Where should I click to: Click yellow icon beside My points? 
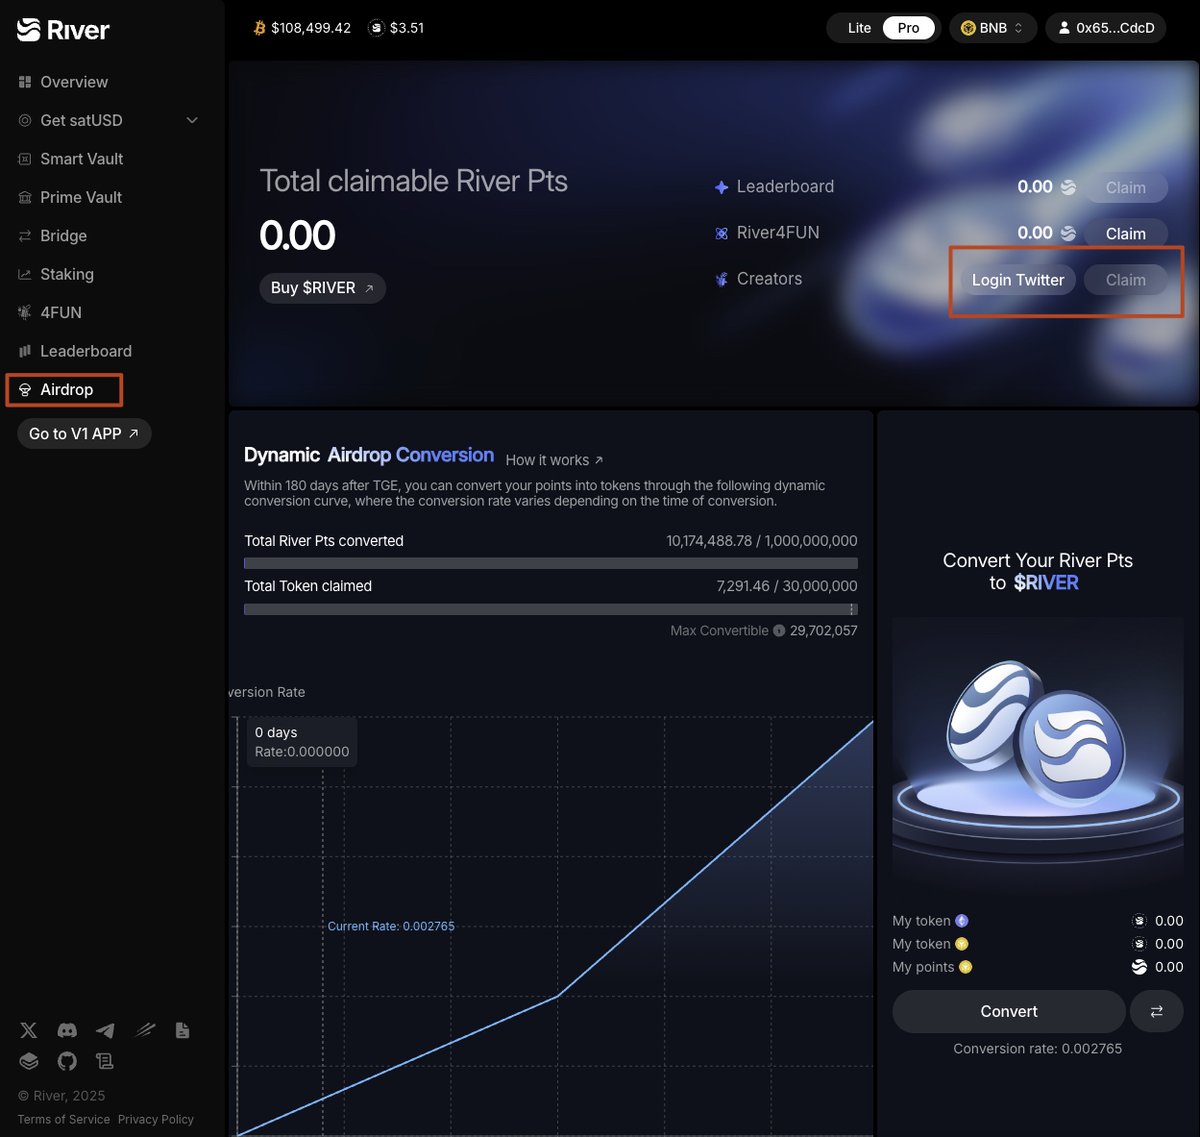[966, 967]
